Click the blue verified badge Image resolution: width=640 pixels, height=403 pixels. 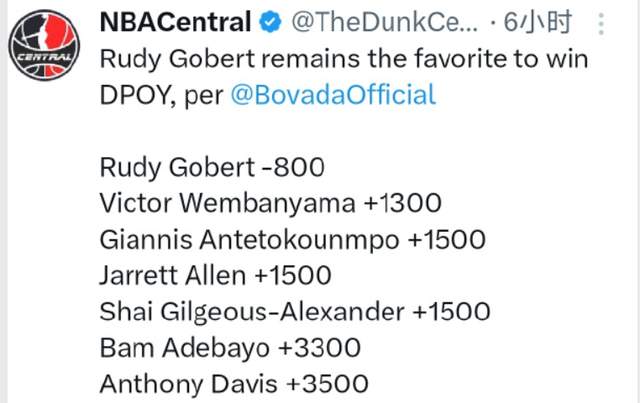(x=264, y=23)
